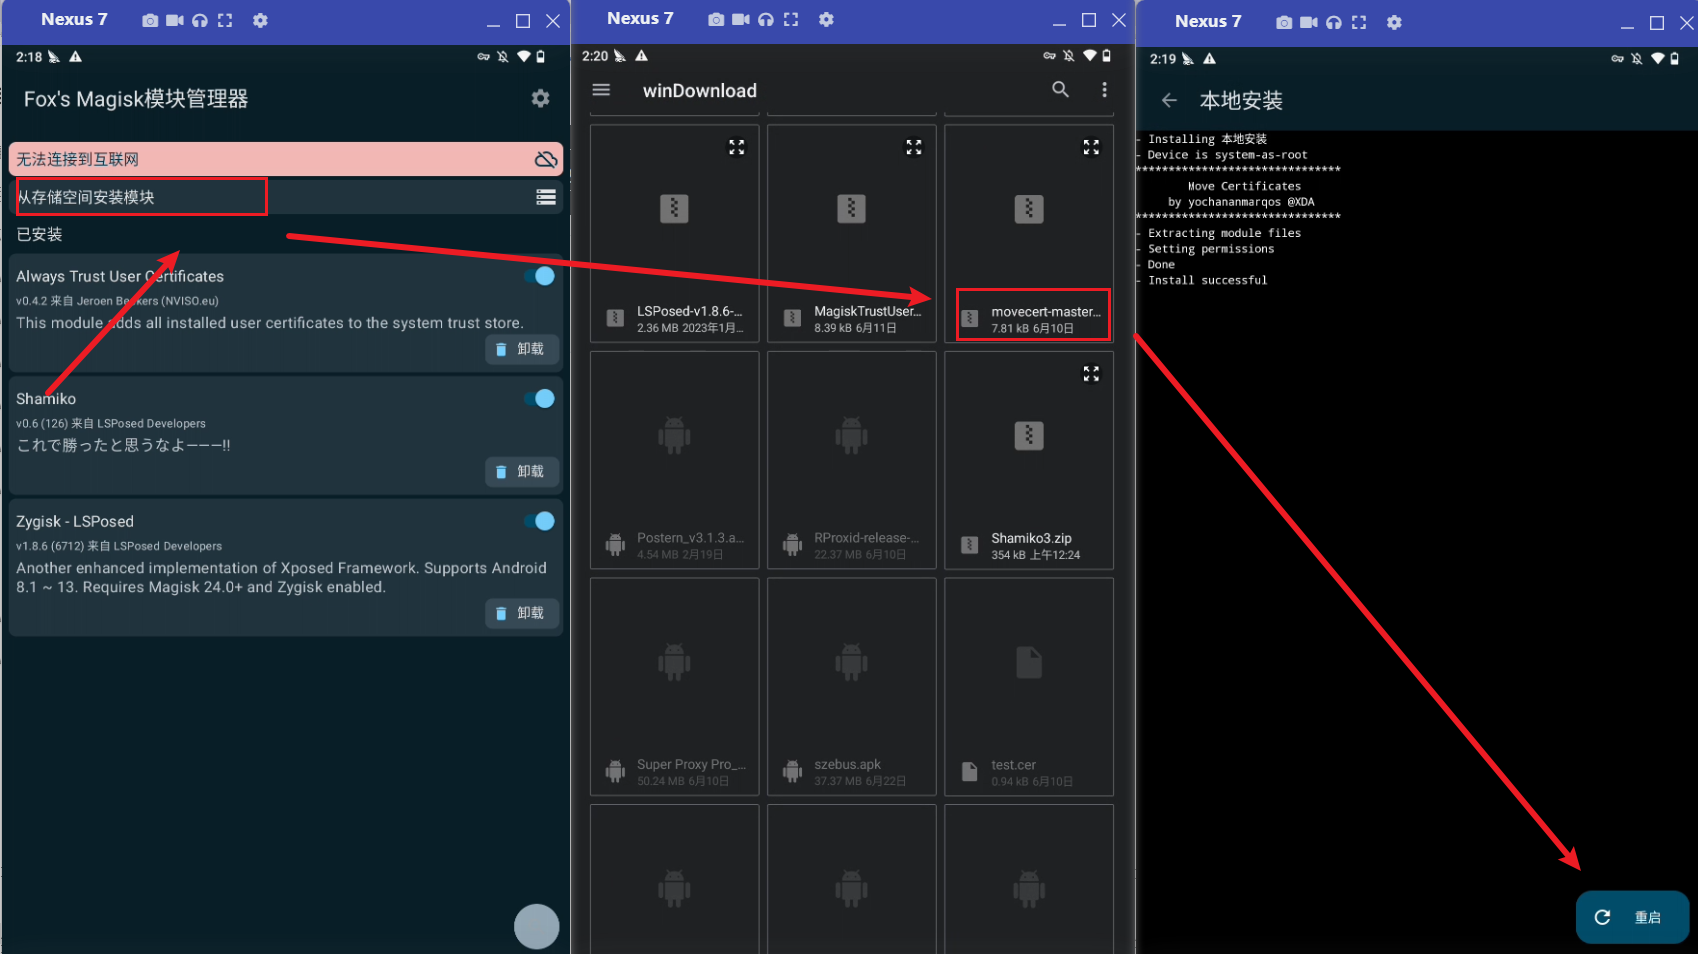The height and width of the screenshot is (954, 1698).
Task: Expand preview of movecert-master zip file
Action: tap(1091, 147)
